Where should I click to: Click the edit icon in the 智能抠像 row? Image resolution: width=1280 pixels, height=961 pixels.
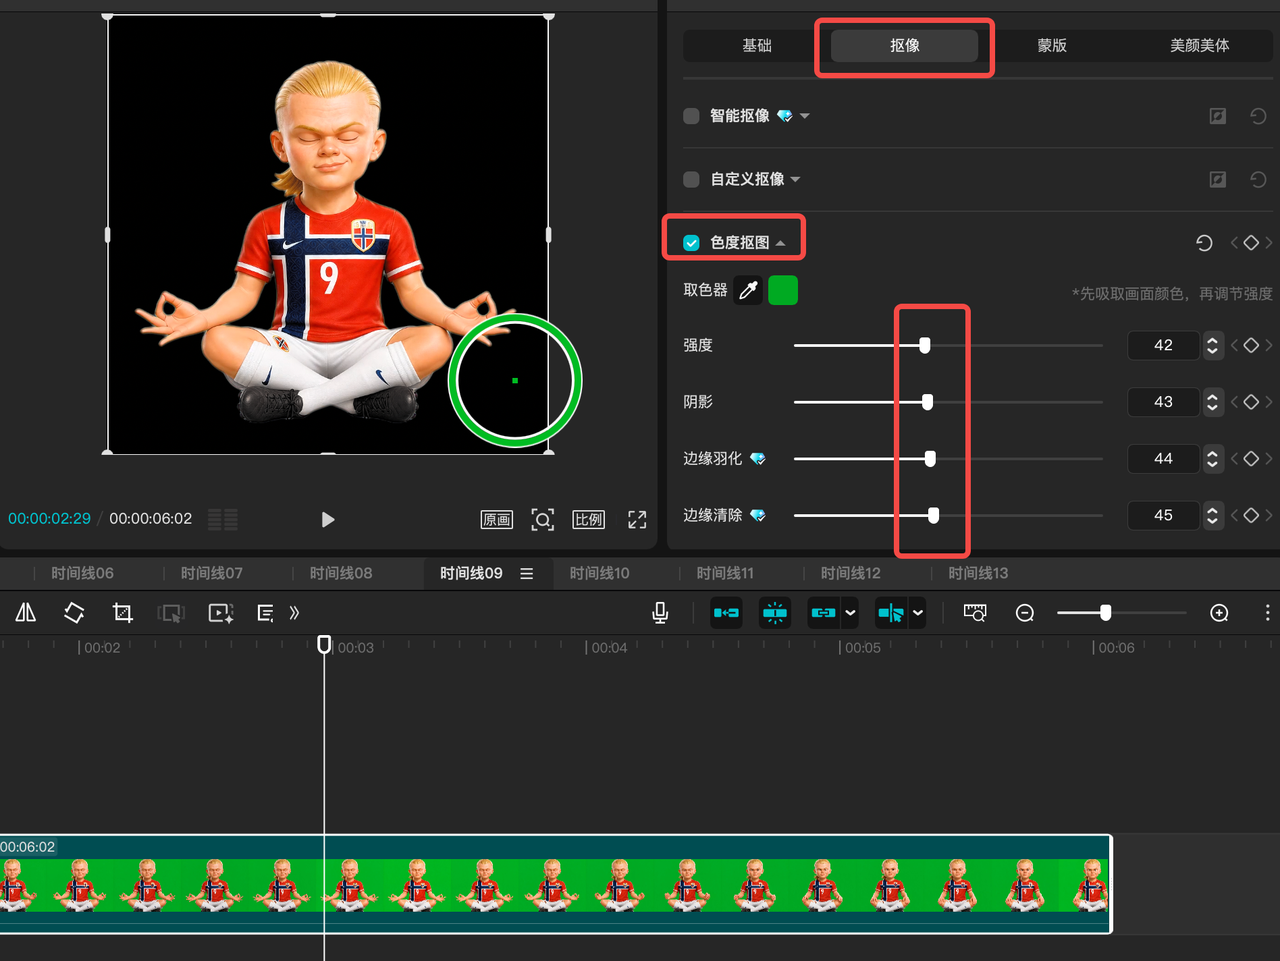[1218, 116]
